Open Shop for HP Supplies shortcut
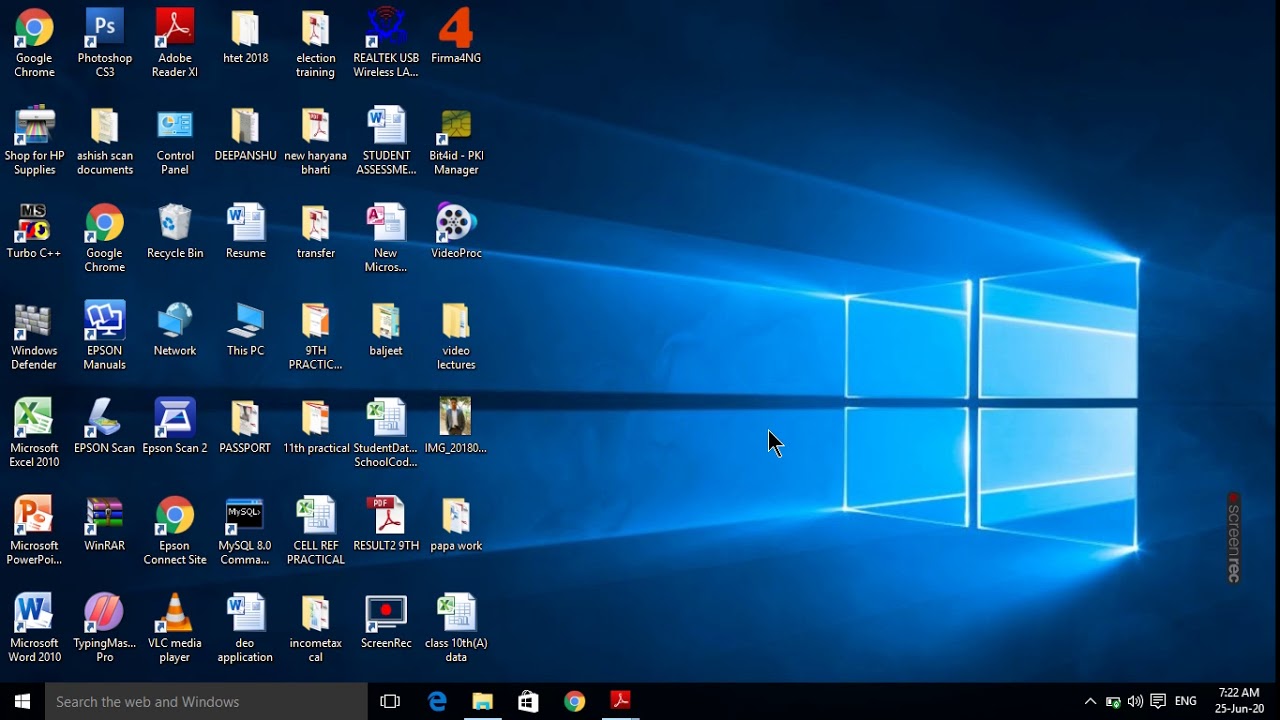Viewport: 1280px width, 720px height. (x=34, y=140)
